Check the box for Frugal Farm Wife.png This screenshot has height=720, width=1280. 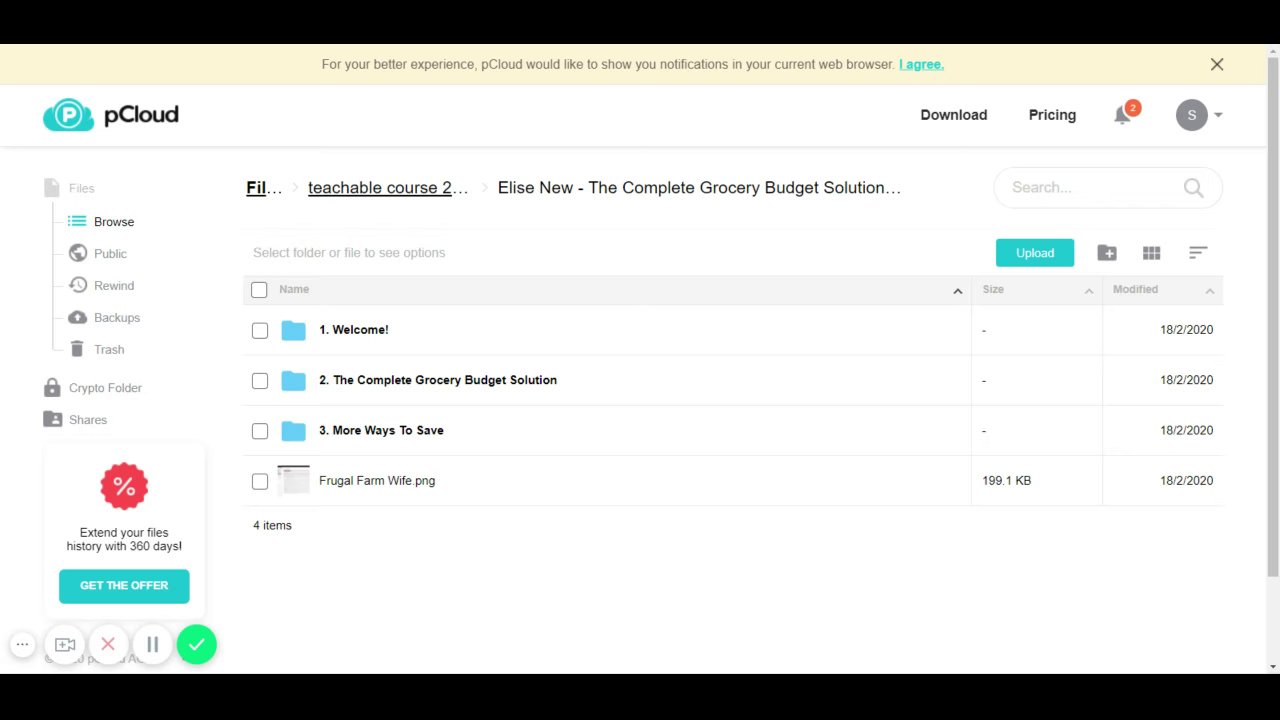click(x=260, y=481)
